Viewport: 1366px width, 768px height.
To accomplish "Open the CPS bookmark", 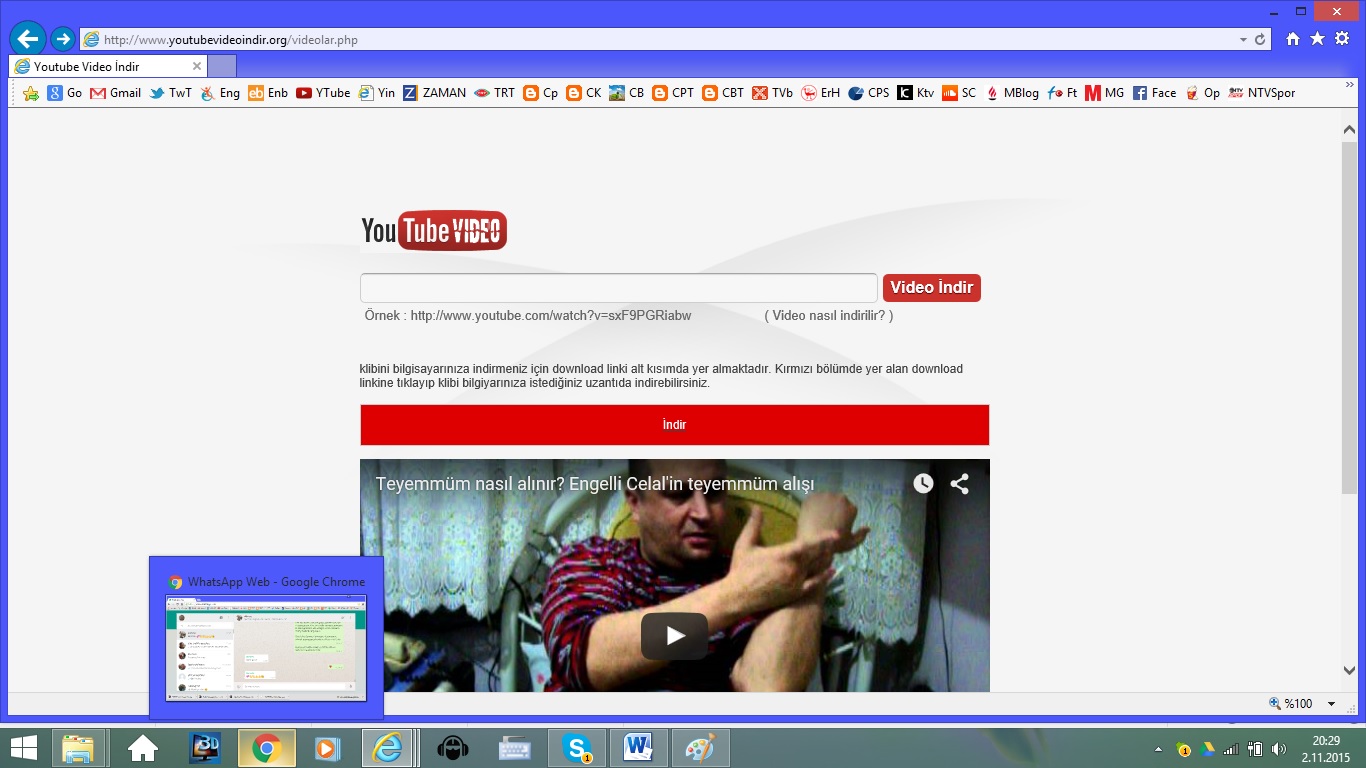I will tap(869, 93).
